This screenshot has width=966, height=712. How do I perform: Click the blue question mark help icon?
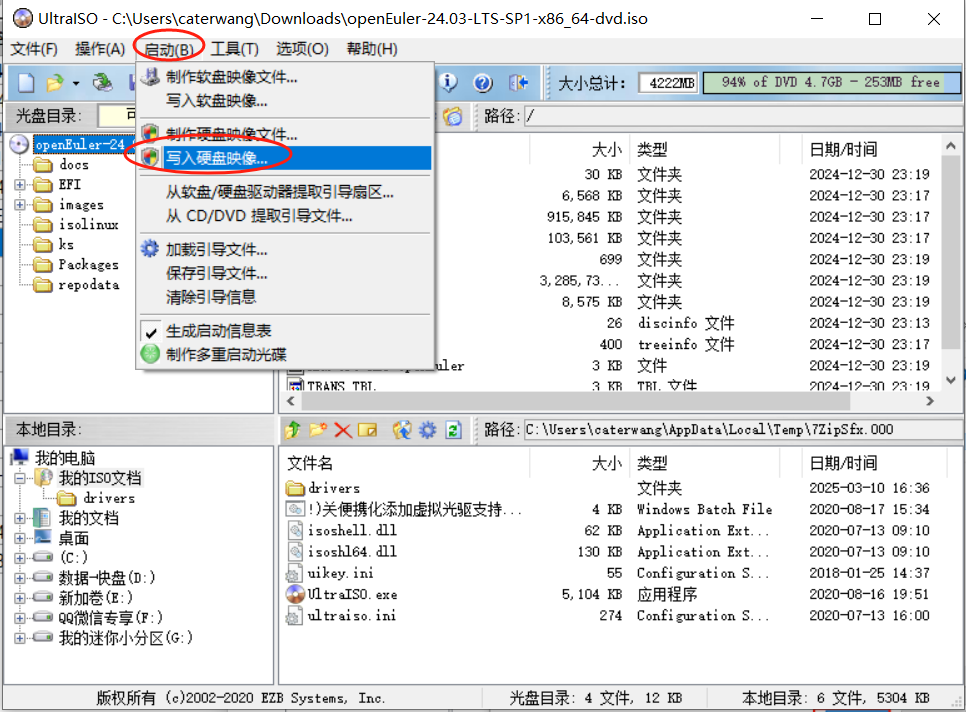(483, 82)
